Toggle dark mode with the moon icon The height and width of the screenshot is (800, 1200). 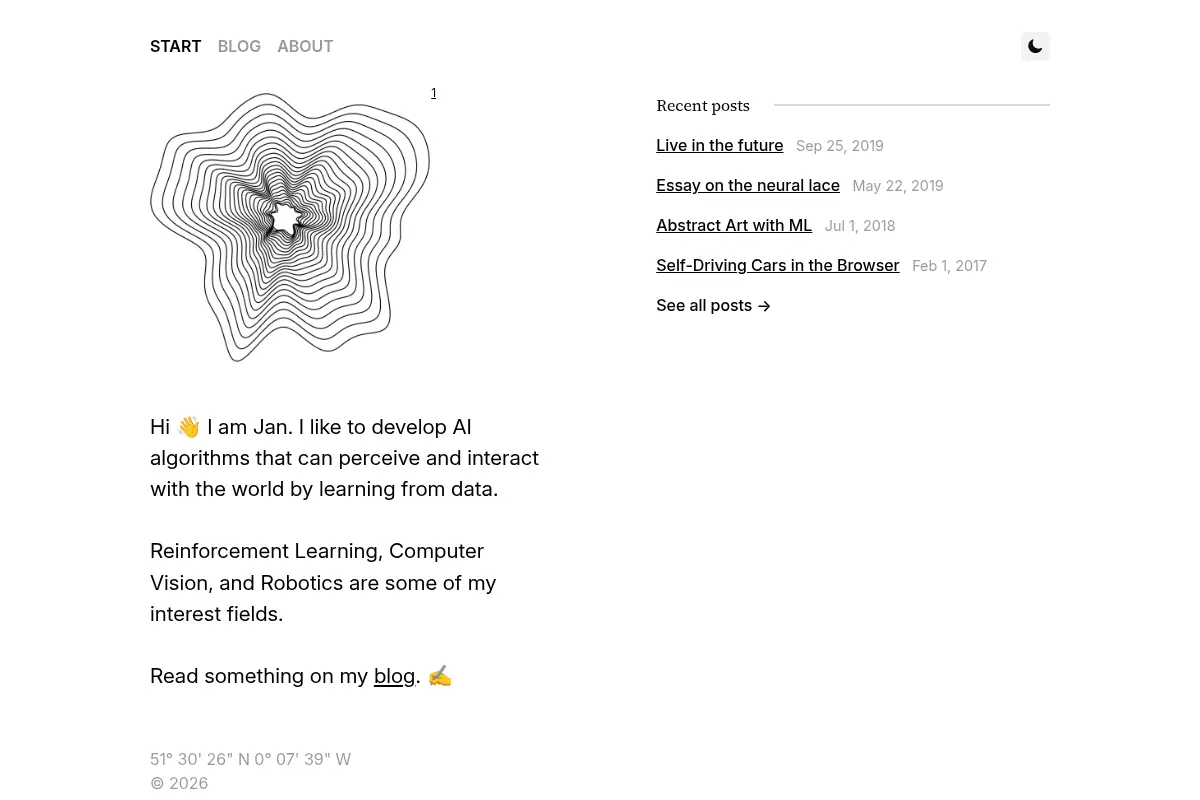click(1035, 46)
